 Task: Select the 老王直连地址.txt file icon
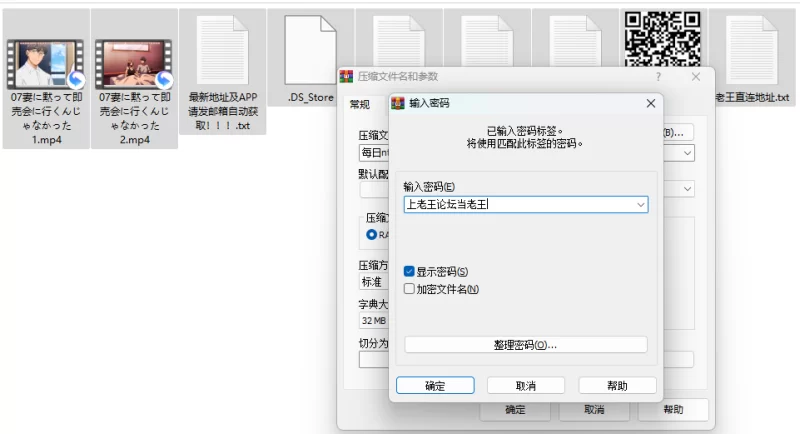coord(752,51)
